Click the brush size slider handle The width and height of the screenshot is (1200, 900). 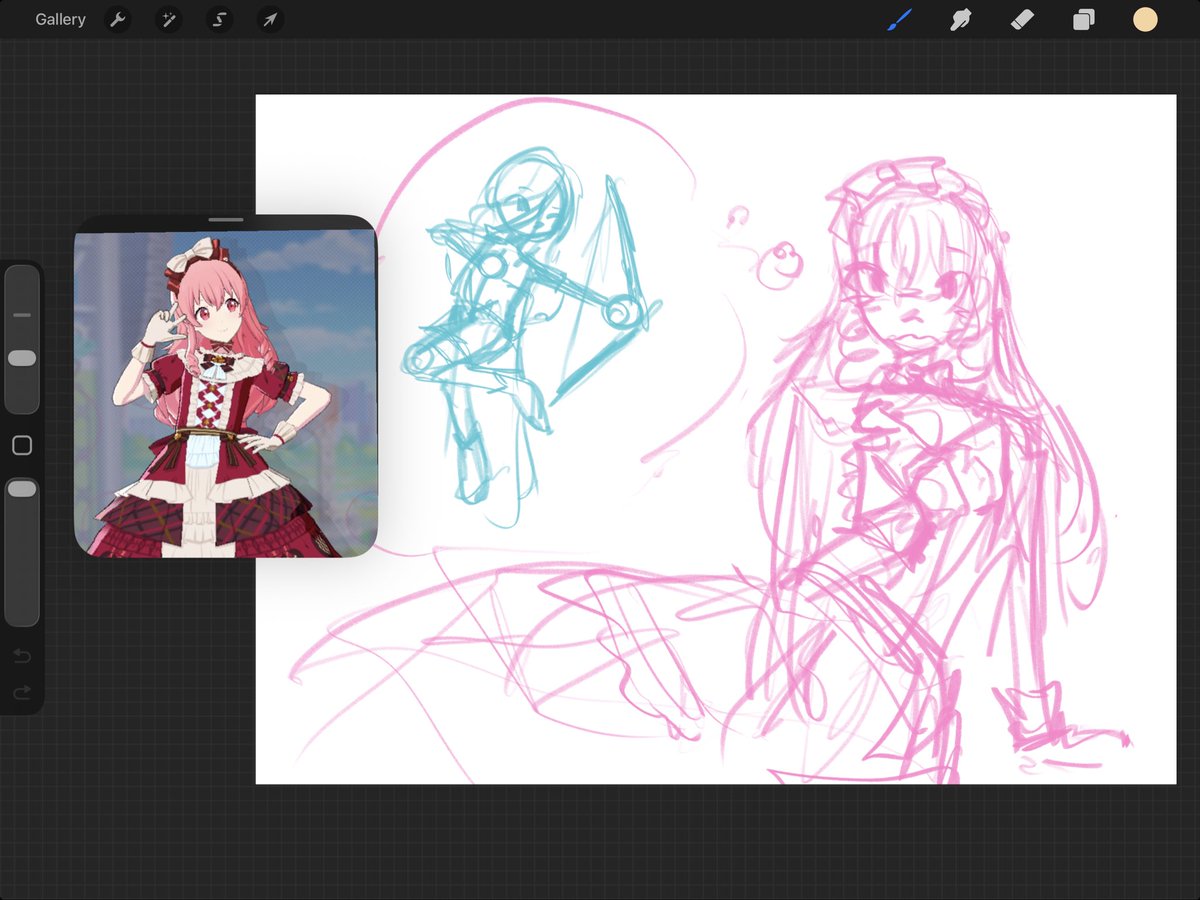point(22,358)
